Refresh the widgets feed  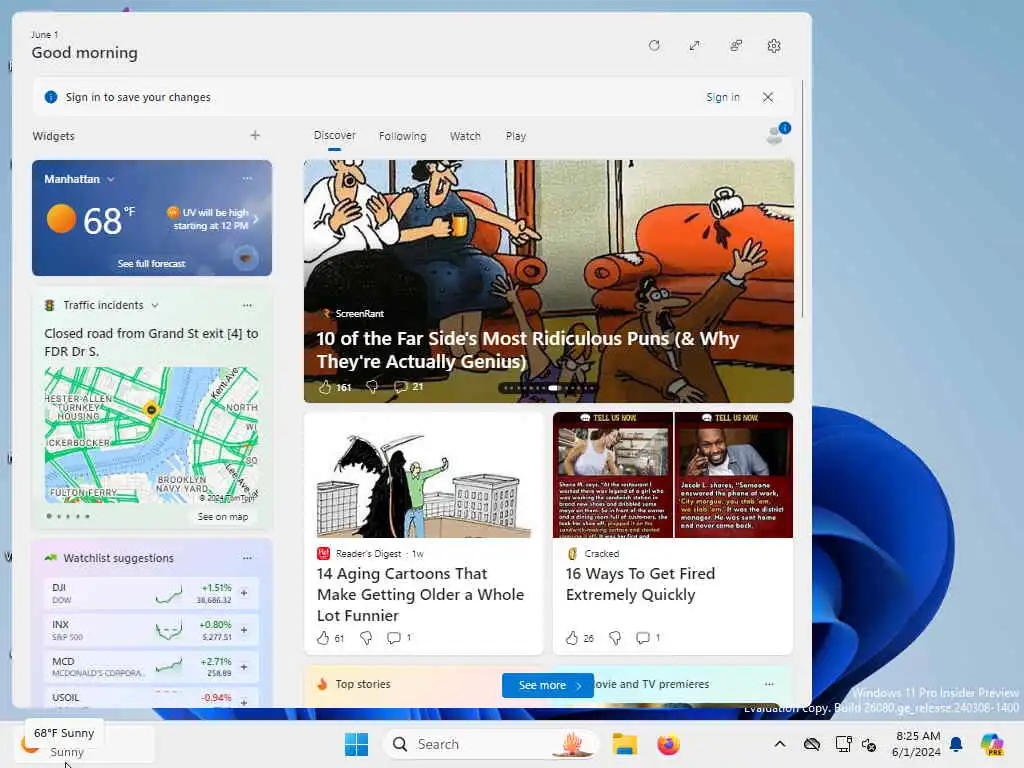(654, 46)
